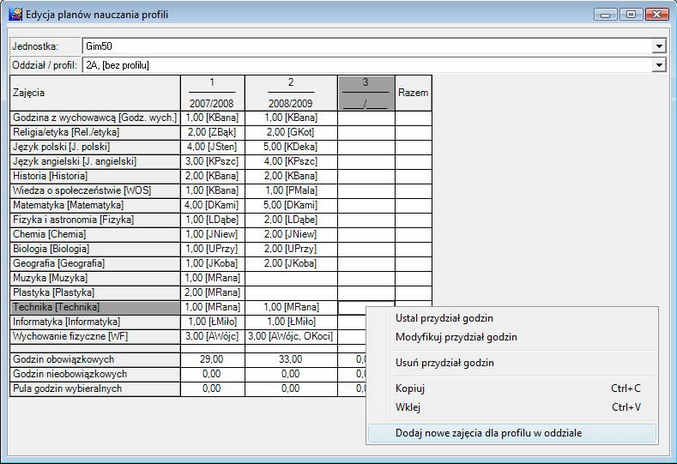Minimize the Edycja planów nauczania window
Screen dimensions: 677x464
(x=605, y=15)
